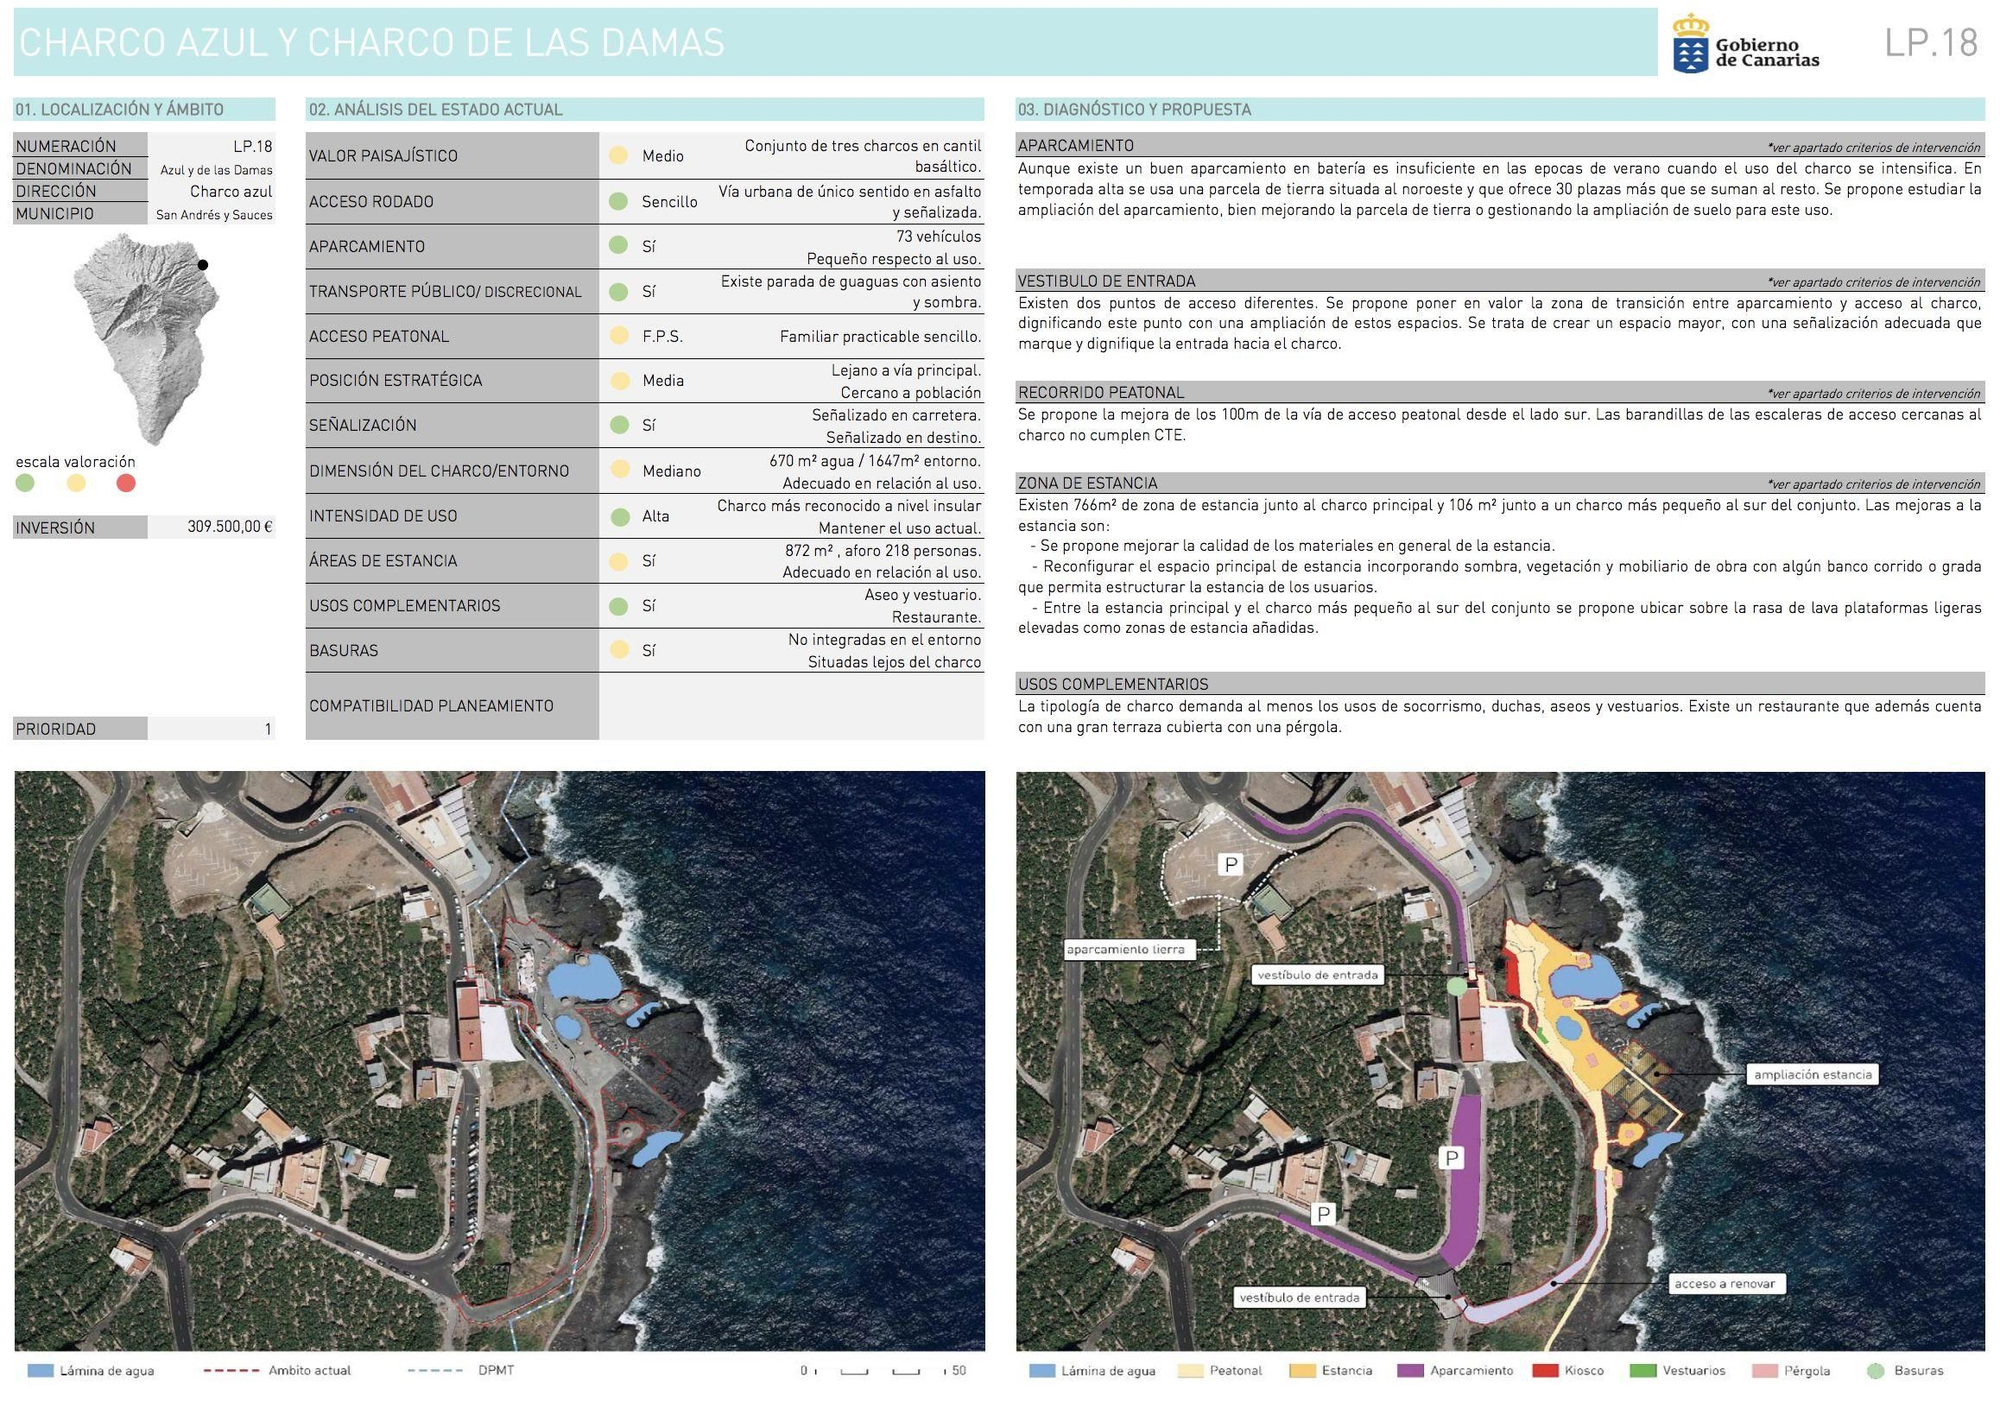Click the left aerial photo of the charco
The height and width of the screenshot is (1409, 2000).
(499, 1060)
